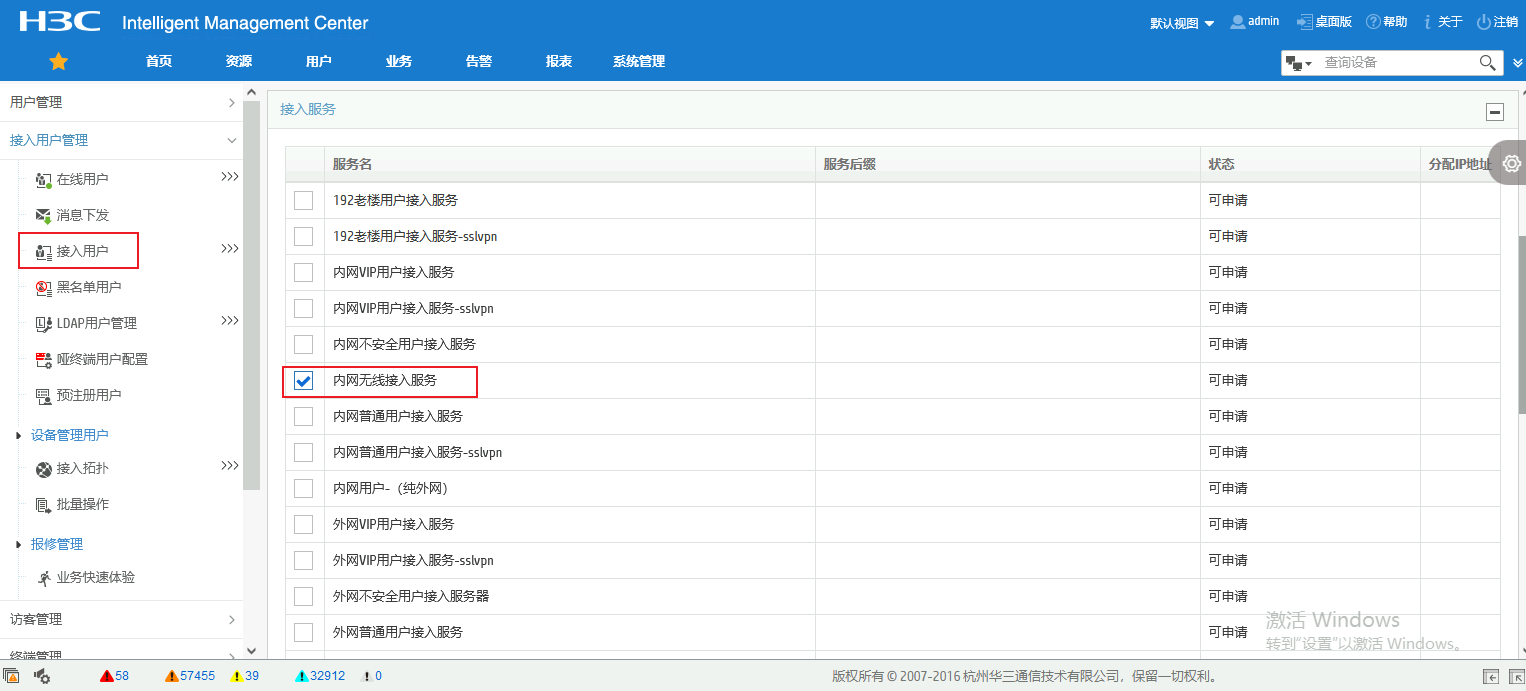The image size is (1526, 691).
Task: Check the 外网VIP用户接入服务 checkbox
Action: coord(303,525)
